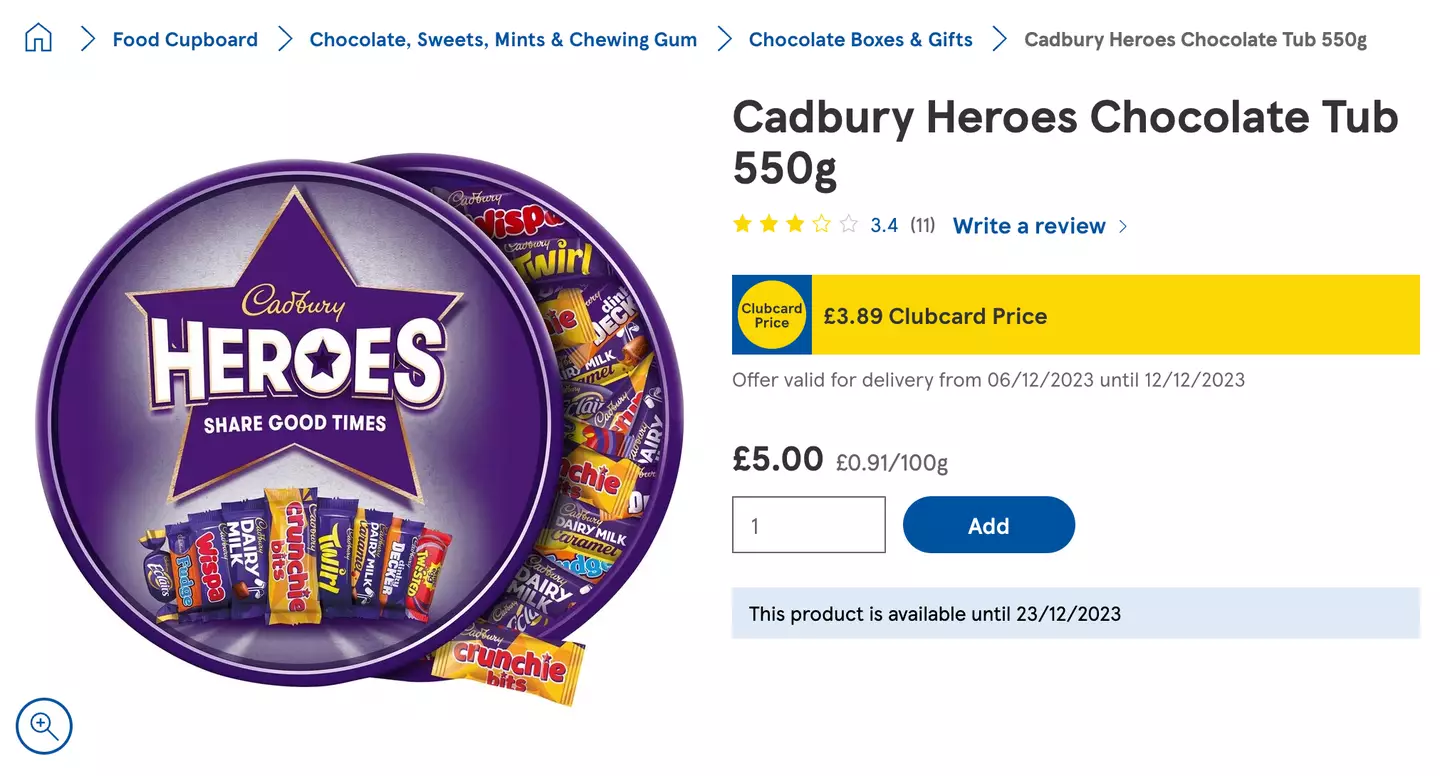Click Write a review
Viewport: 1440px width, 776px height.
coord(1029,226)
